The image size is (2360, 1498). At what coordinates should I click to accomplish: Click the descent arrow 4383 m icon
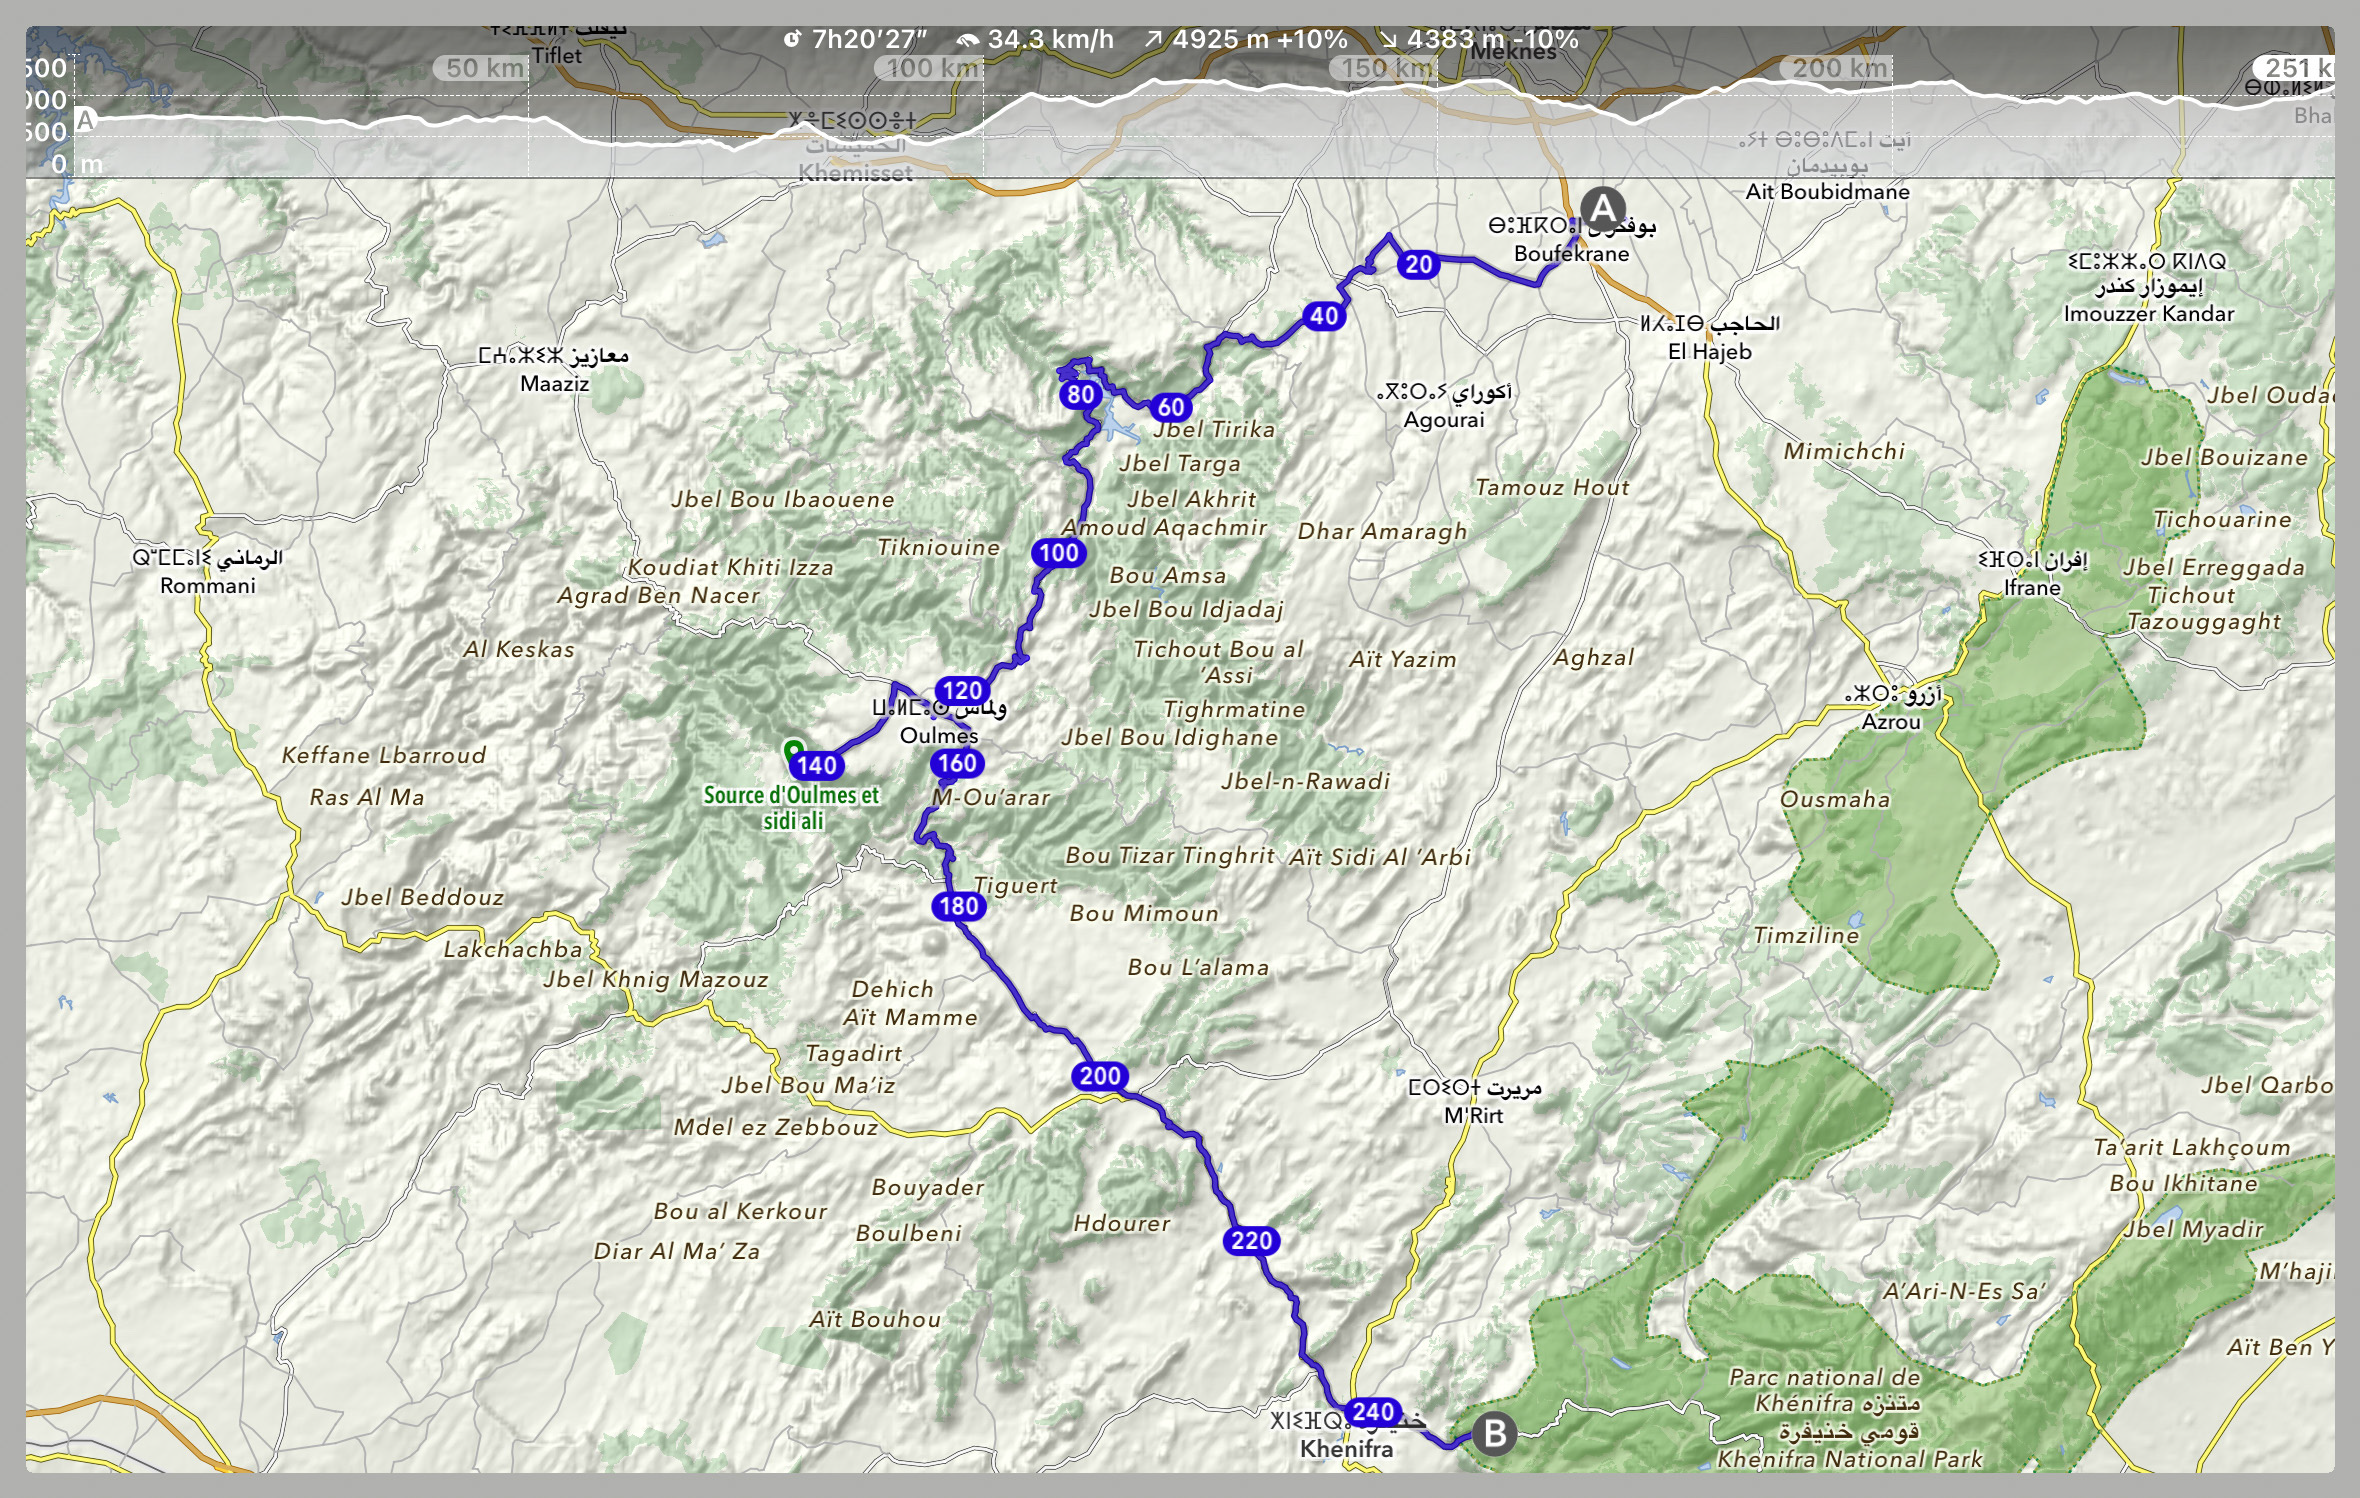pyautogui.click(x=1388, y=39)
